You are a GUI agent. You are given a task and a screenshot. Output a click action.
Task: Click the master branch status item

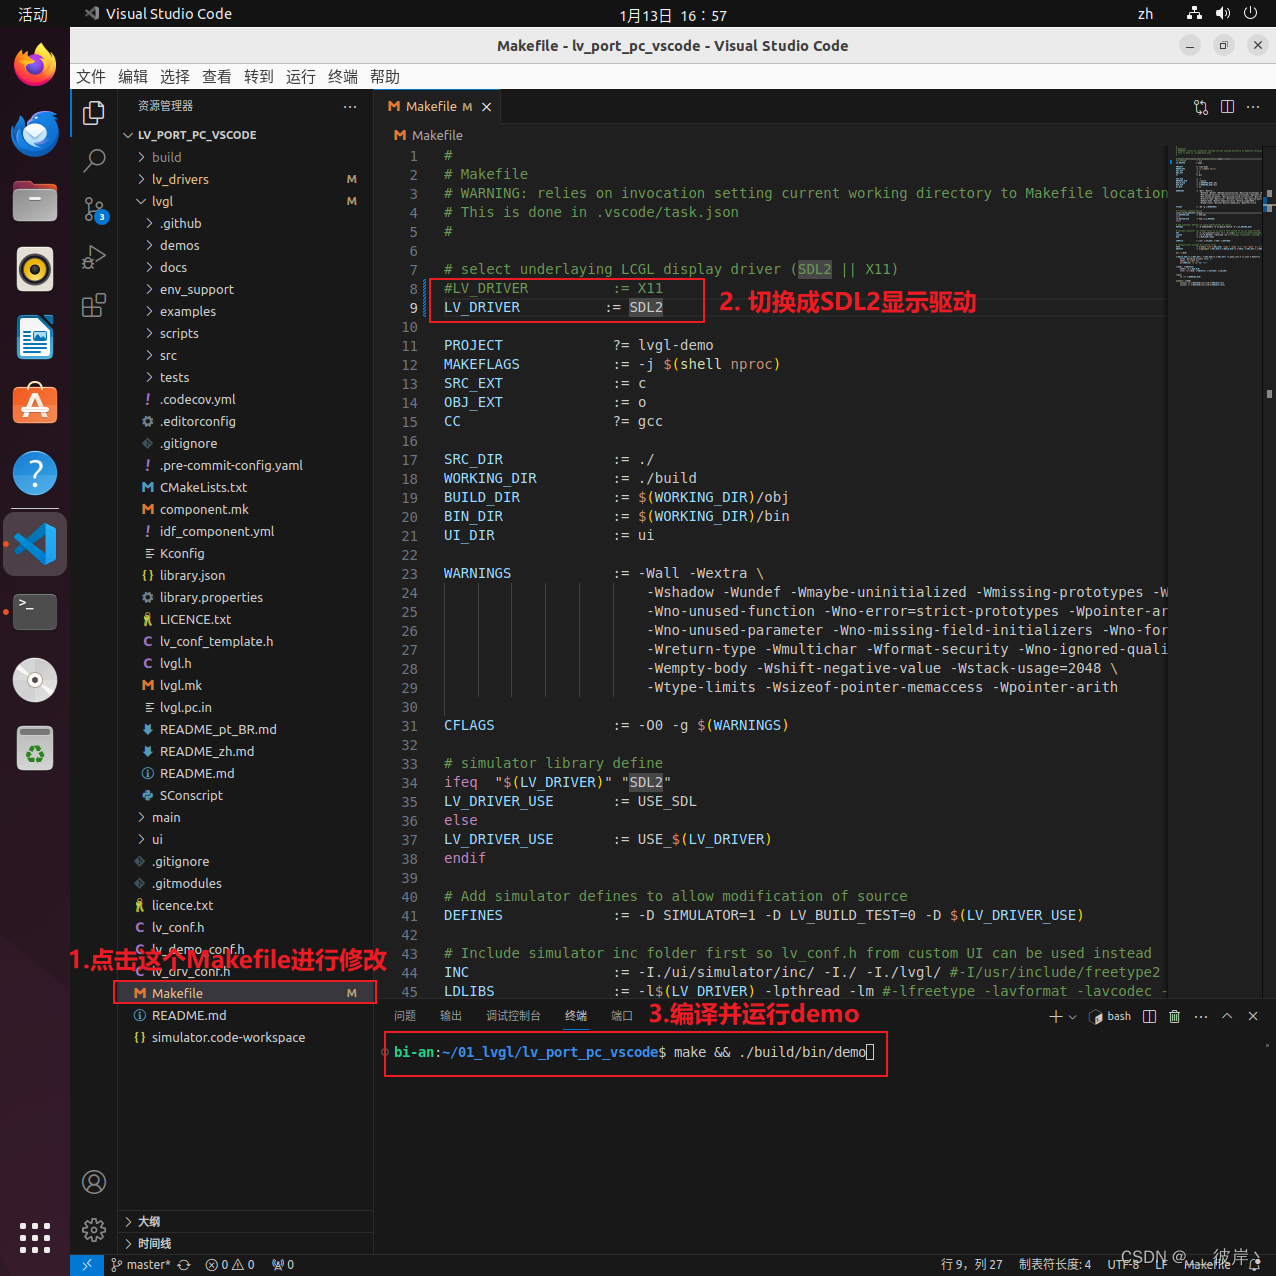(x=141, y=1265)
